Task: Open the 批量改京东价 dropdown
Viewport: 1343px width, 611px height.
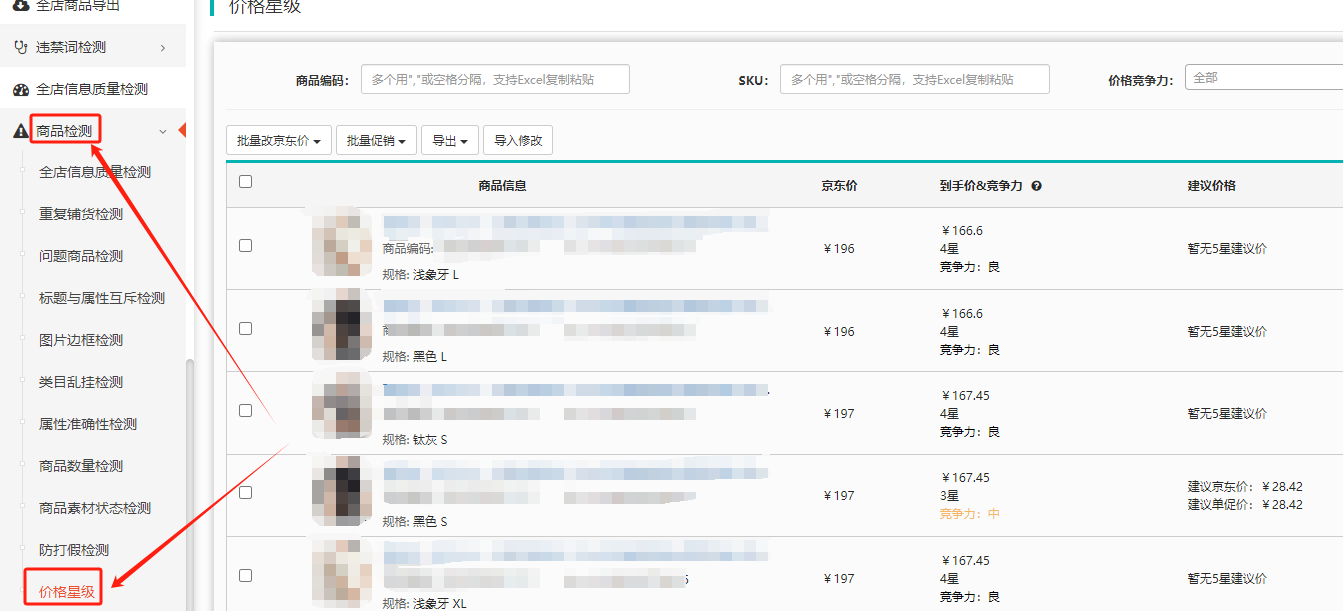Action: (279, 141)
